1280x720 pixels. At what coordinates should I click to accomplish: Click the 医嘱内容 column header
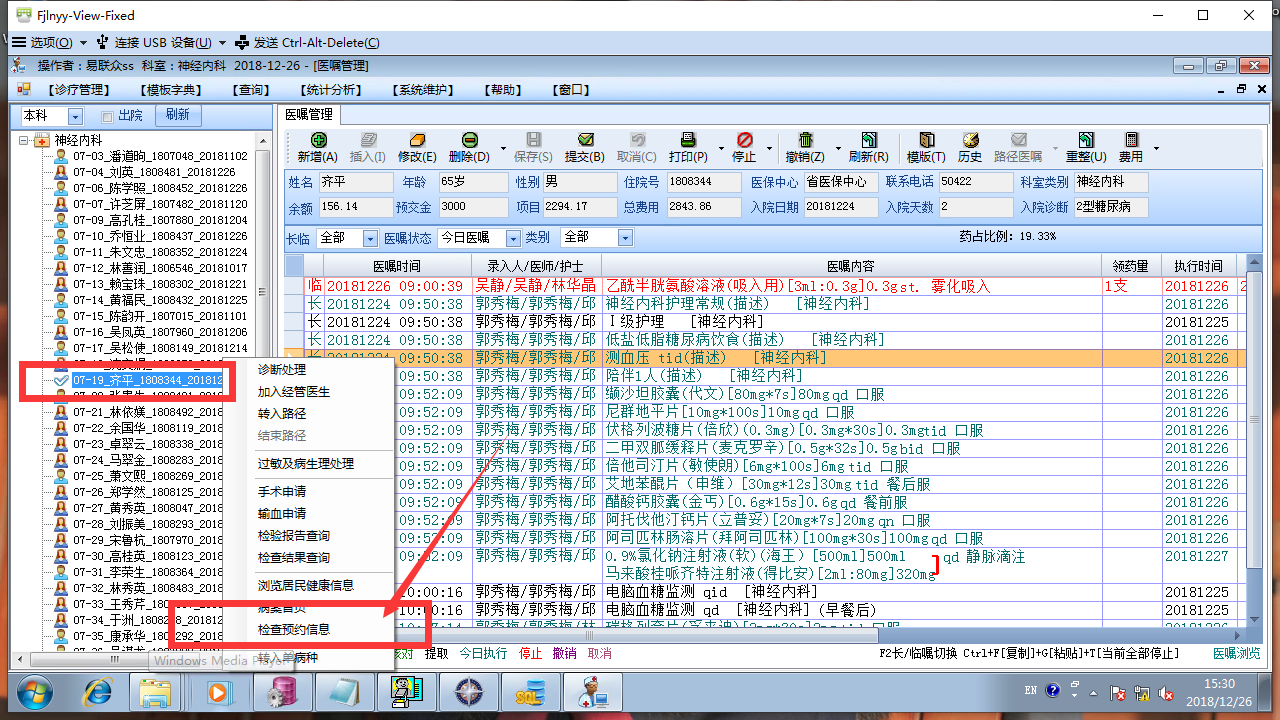click(x=850, y=266)
